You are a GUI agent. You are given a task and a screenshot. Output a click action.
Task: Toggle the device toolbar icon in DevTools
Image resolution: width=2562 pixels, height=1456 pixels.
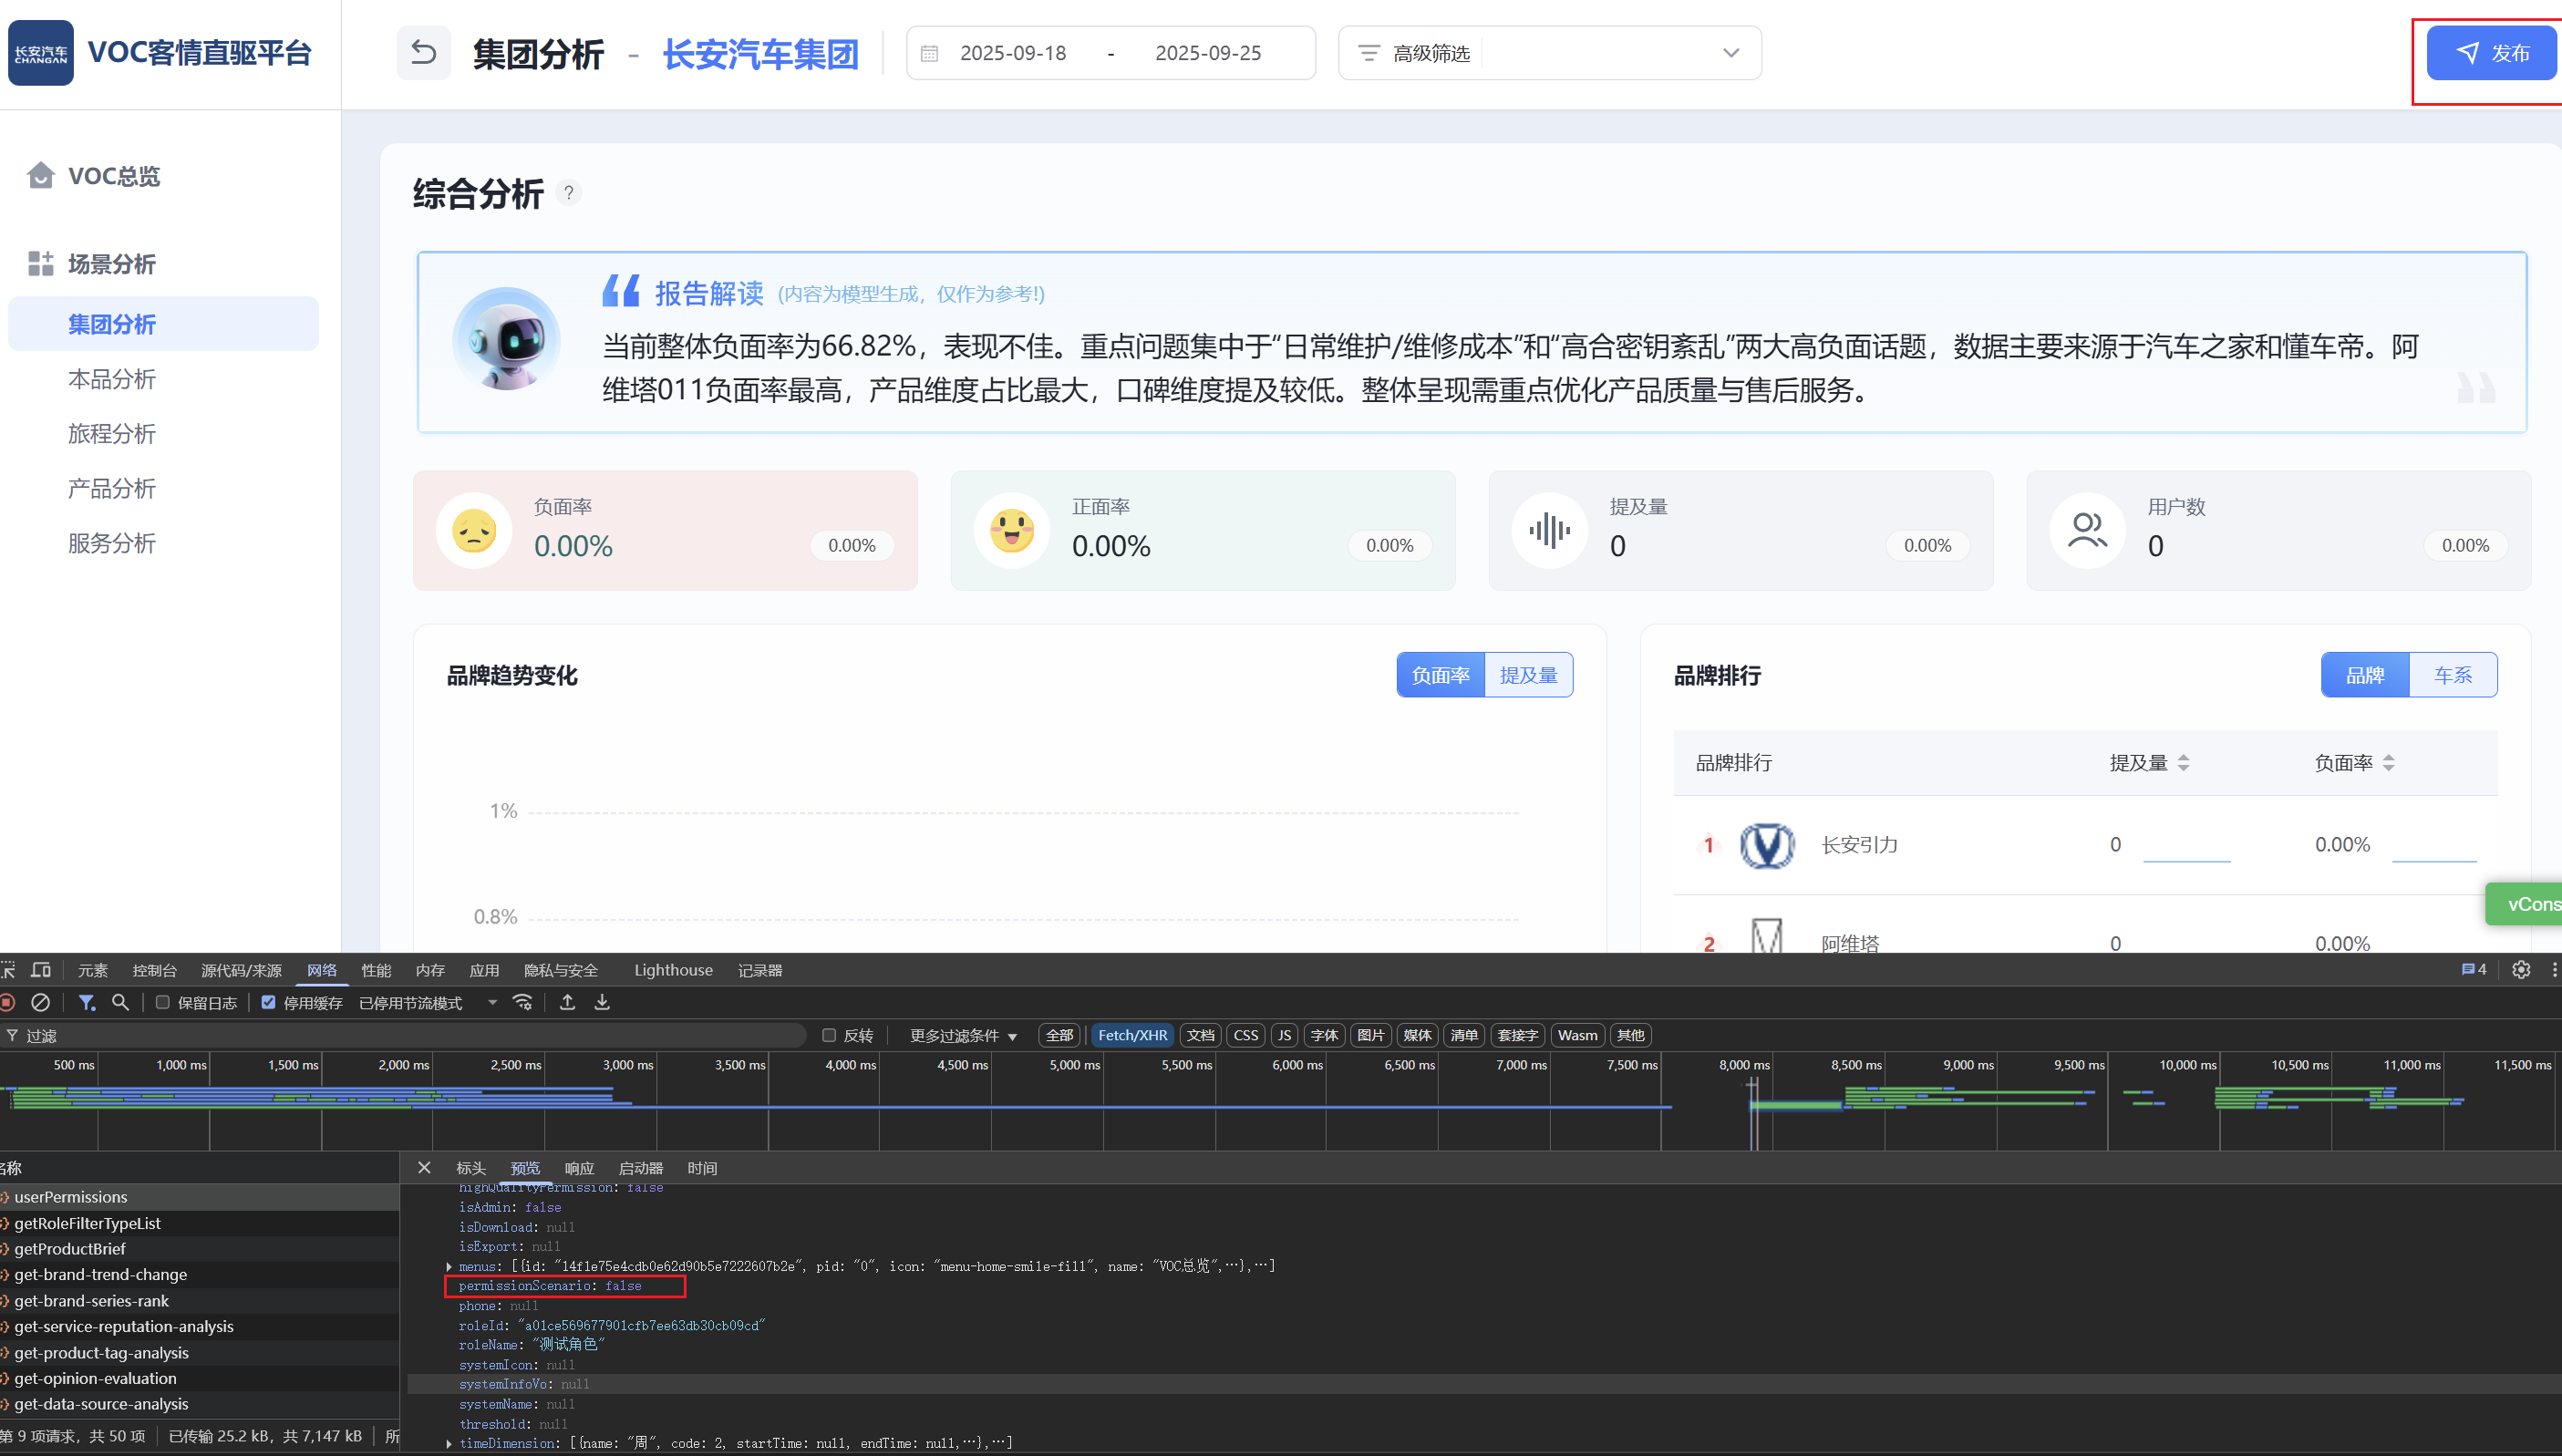pyautogui.click(x=41, y=969)
